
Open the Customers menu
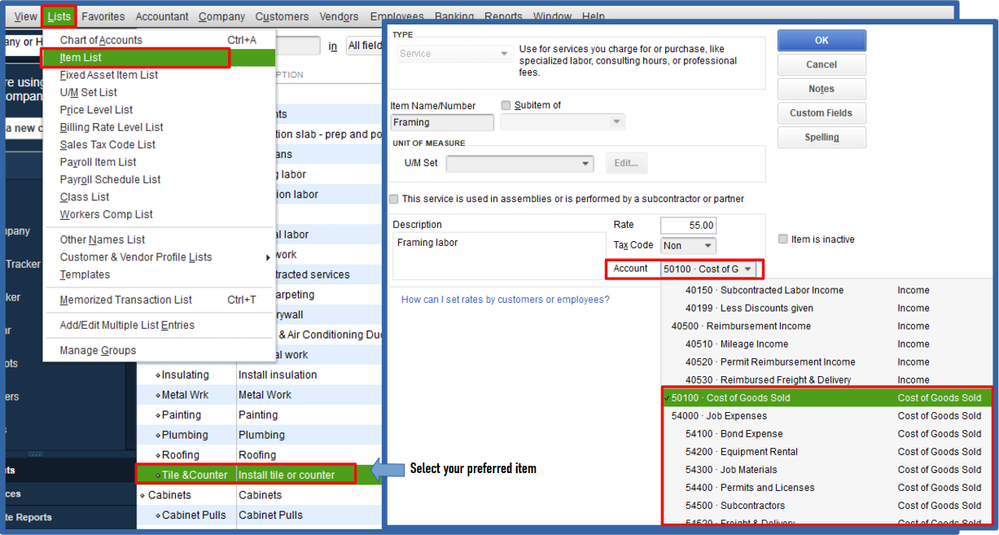[282, 17]
